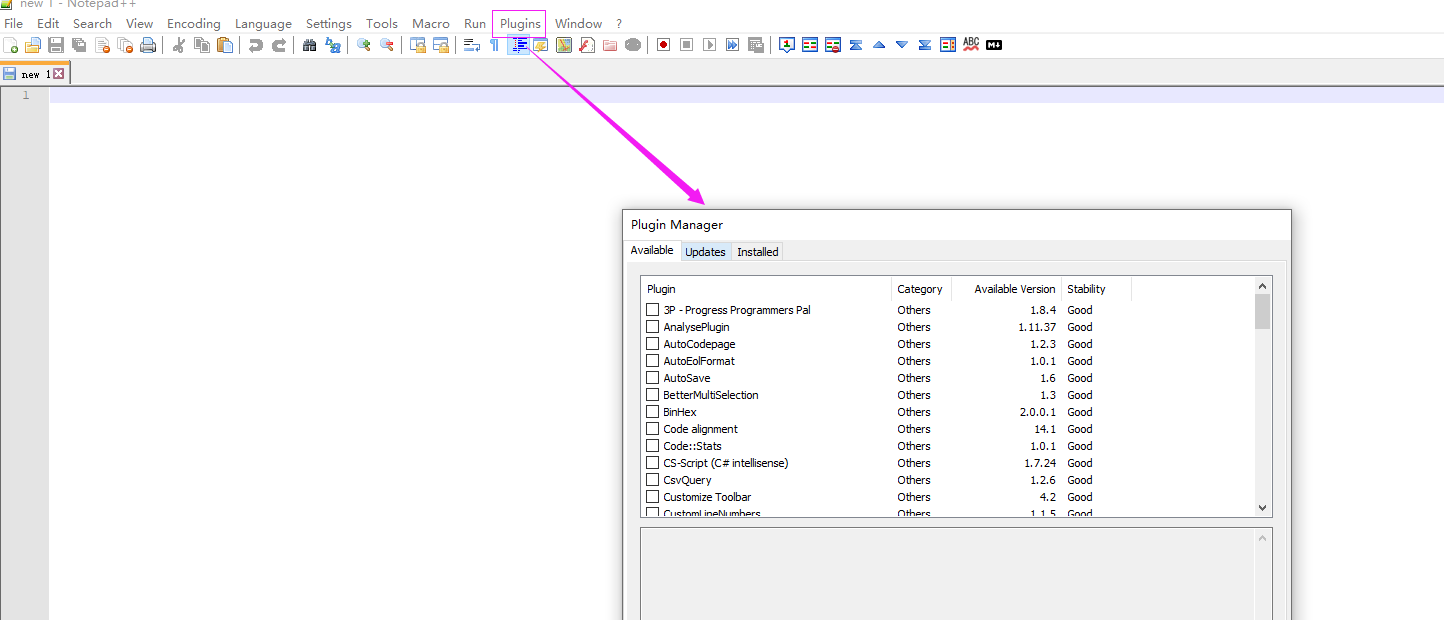Open the Language menu
The height and width of the screenshot is (620, 1444).
point(263,23)
